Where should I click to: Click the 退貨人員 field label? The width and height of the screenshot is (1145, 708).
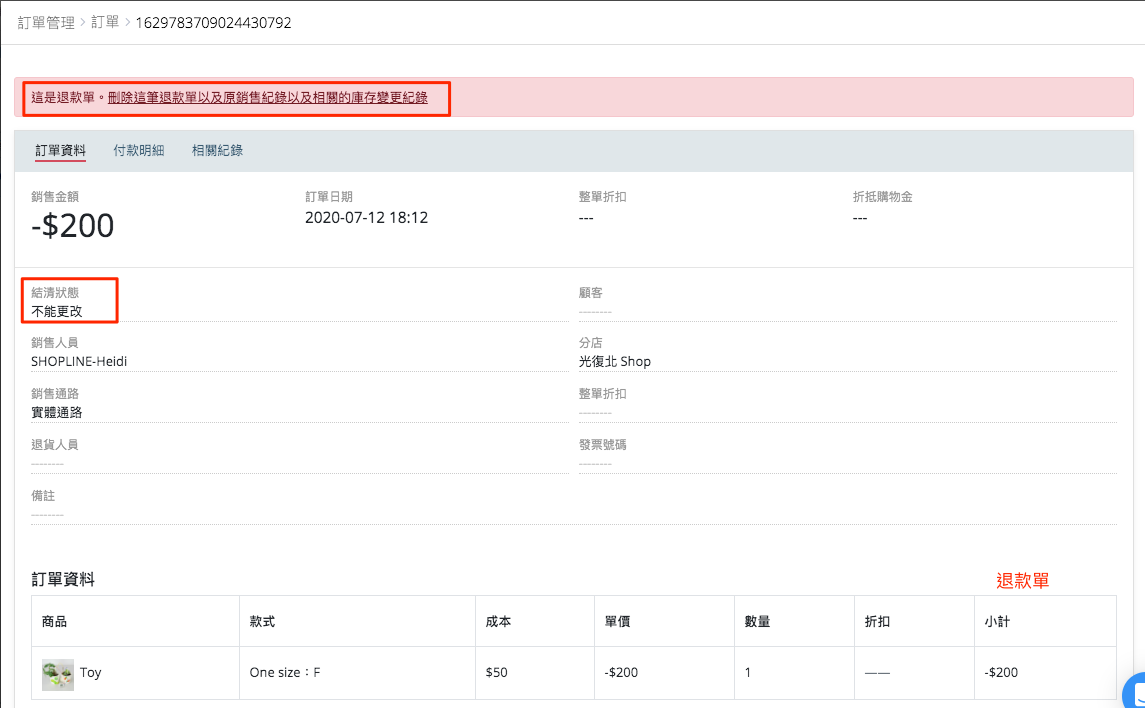pos(55,445)
